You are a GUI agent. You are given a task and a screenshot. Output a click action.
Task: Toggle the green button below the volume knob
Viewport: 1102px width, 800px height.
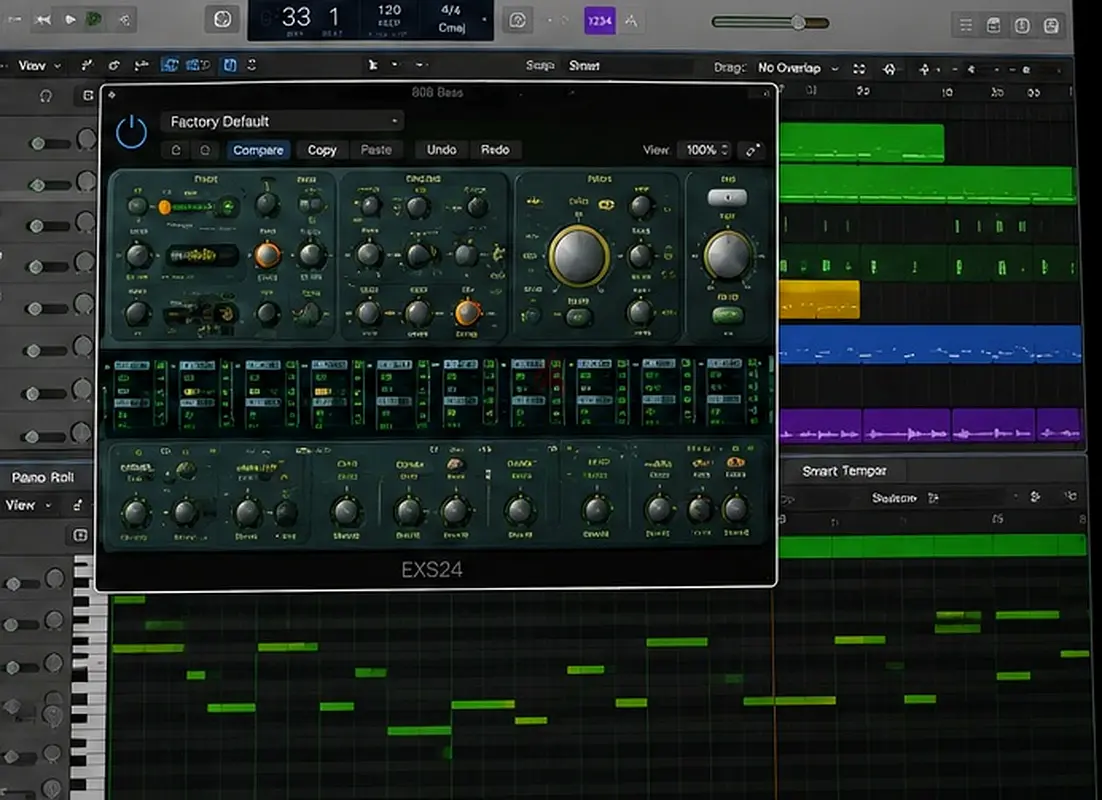(x=727, y=315)
